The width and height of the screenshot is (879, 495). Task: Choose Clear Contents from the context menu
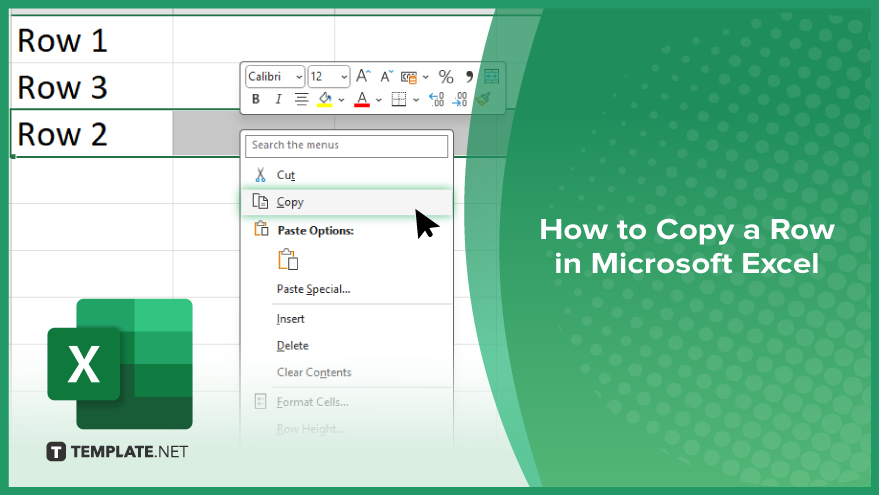[346, 373]
